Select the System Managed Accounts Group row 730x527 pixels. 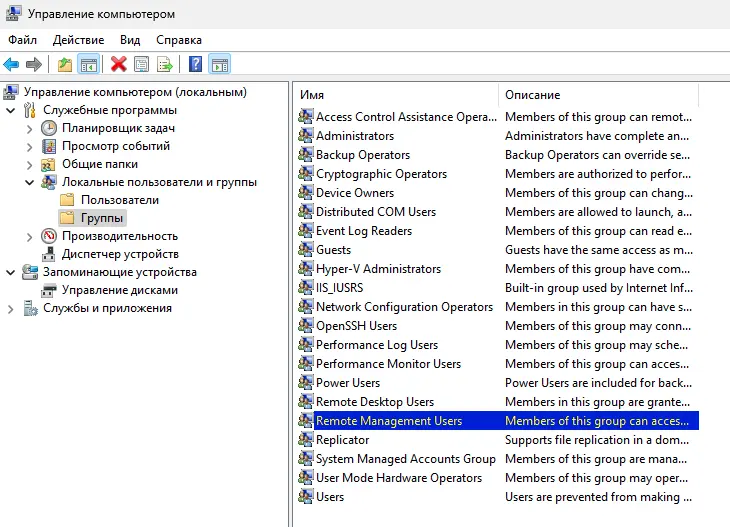406,459
